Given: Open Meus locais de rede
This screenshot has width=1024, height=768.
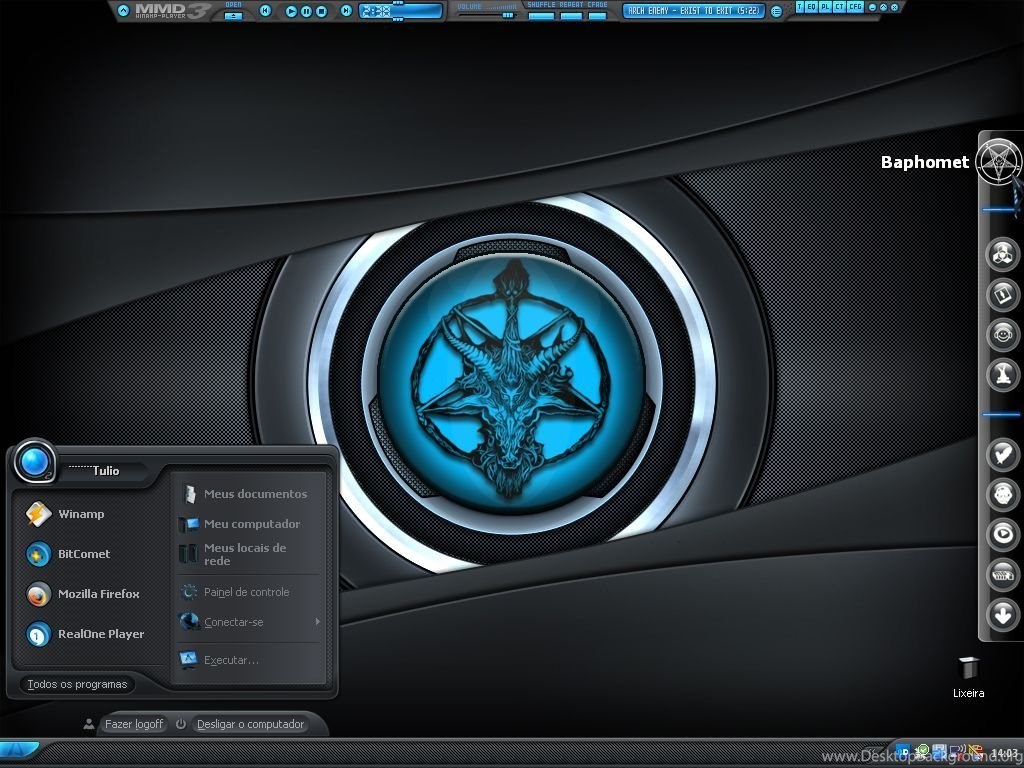Looking at the screenshot, I should pos(234,554).
